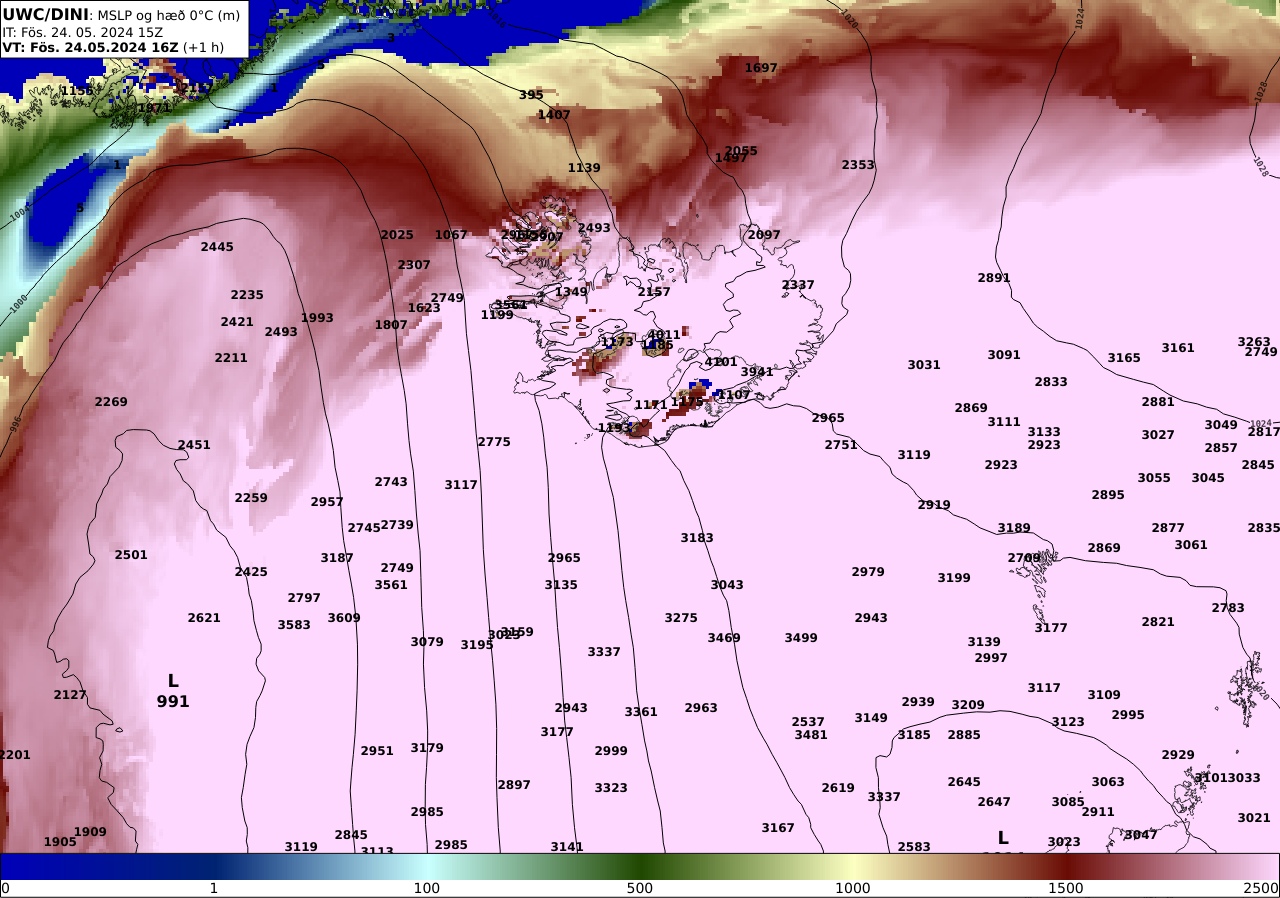
Task: Click the height value 3021
Action: [x=1254, y=818]
